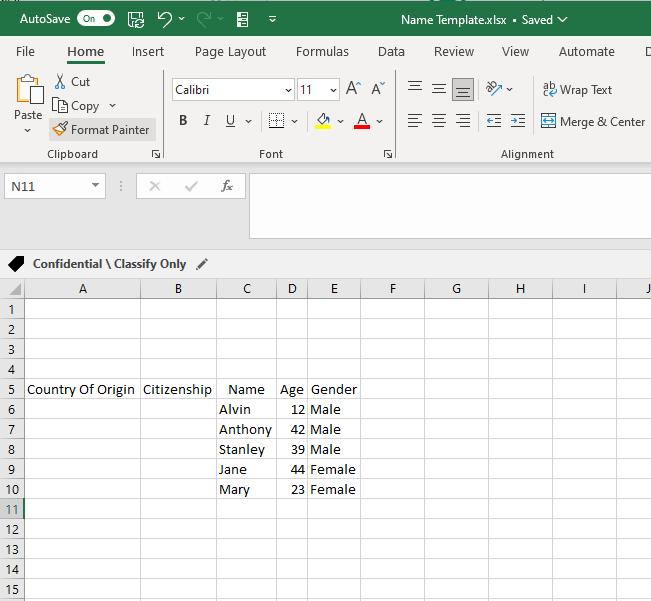Click the Top Align icon
This screenshot has width=651, height=601.
(x=415, y=88)
